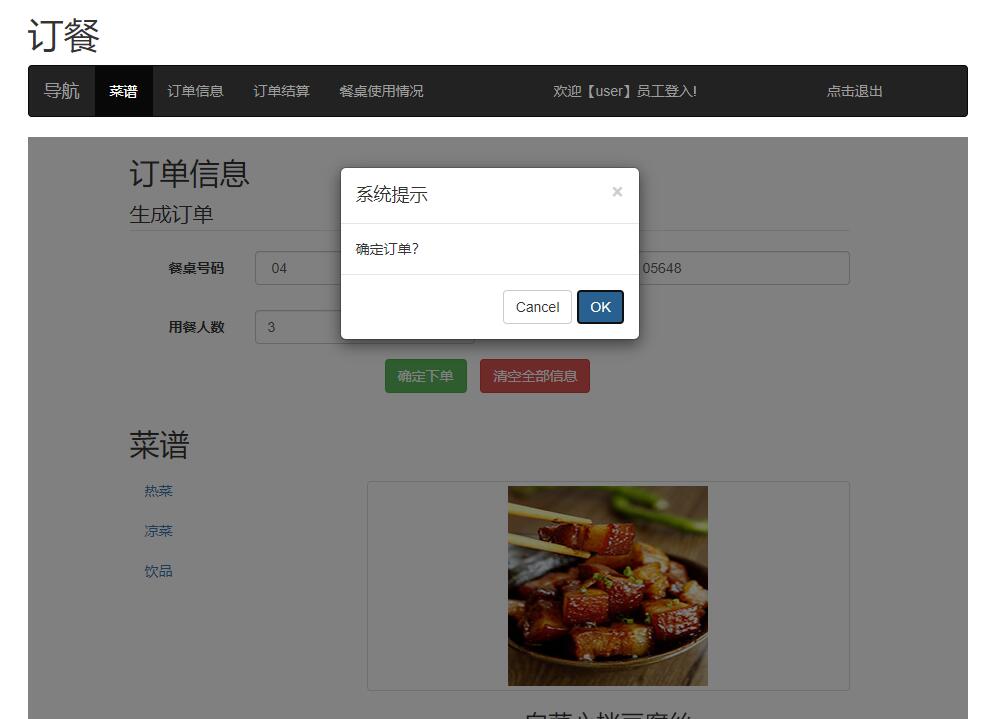Open the 餐桌使用情况 section

coord(381,90)
